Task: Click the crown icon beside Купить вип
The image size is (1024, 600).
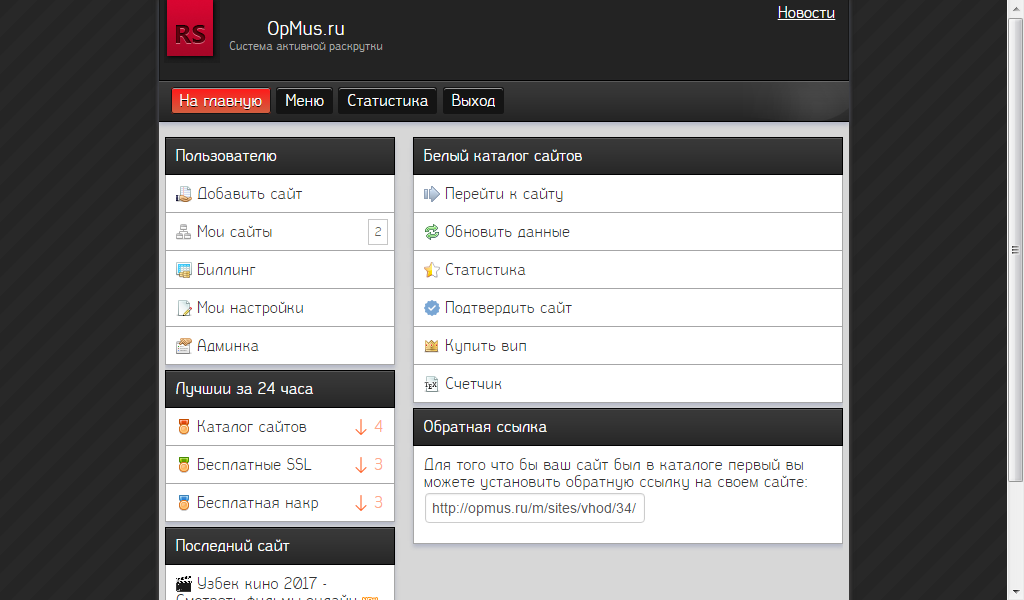Action: [x=432, y=346]
